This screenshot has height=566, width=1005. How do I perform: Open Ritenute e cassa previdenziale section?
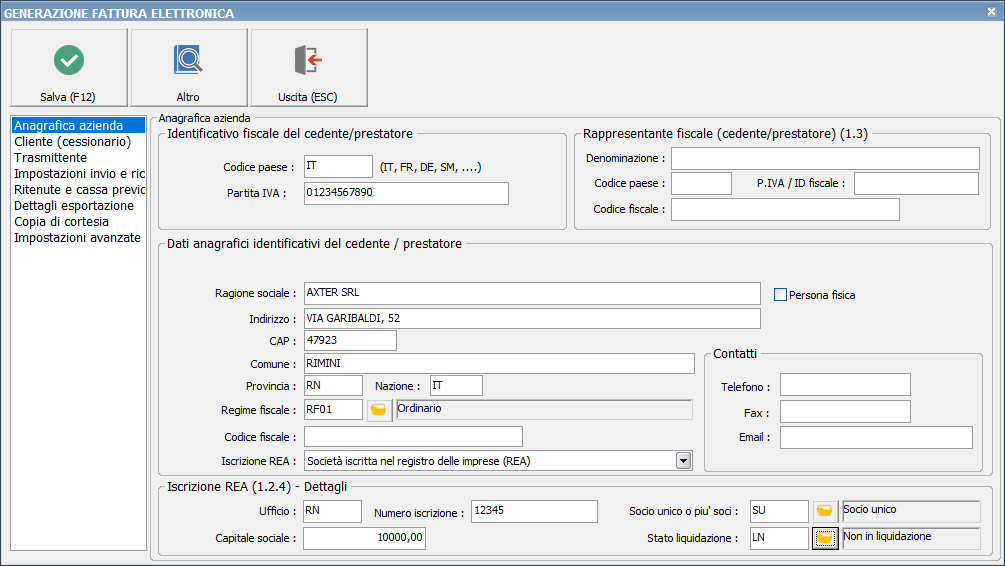point(79,190)
